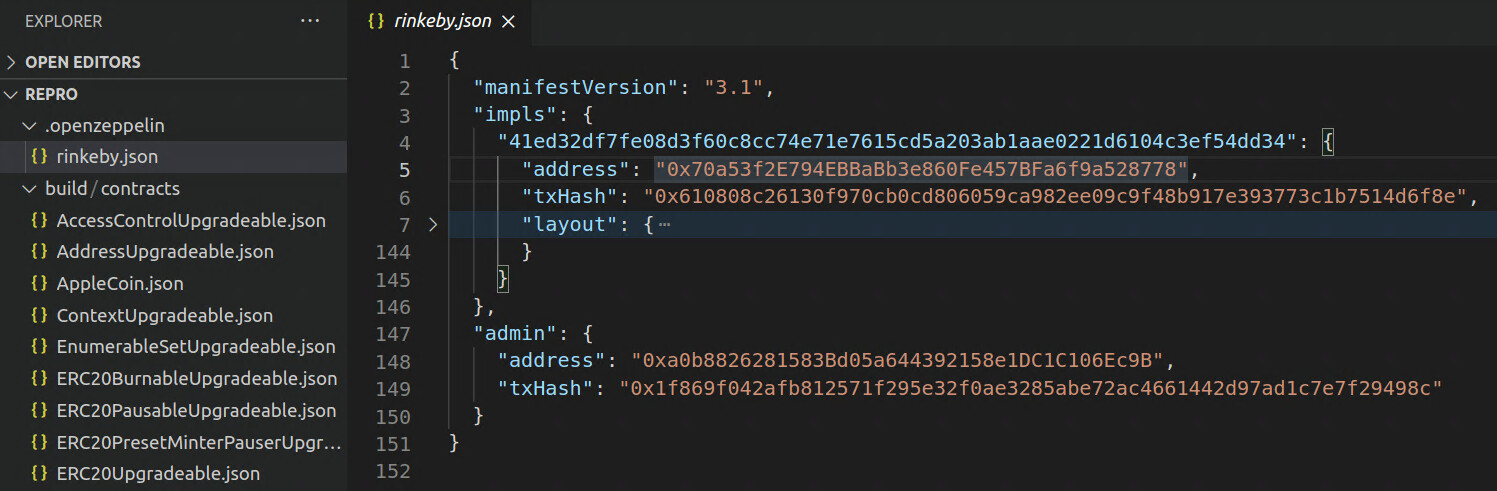This screenshot has width=1497, height=491.
Task: Open AddressUpgradeable.json from the explorer
Action: click(165, 252)
